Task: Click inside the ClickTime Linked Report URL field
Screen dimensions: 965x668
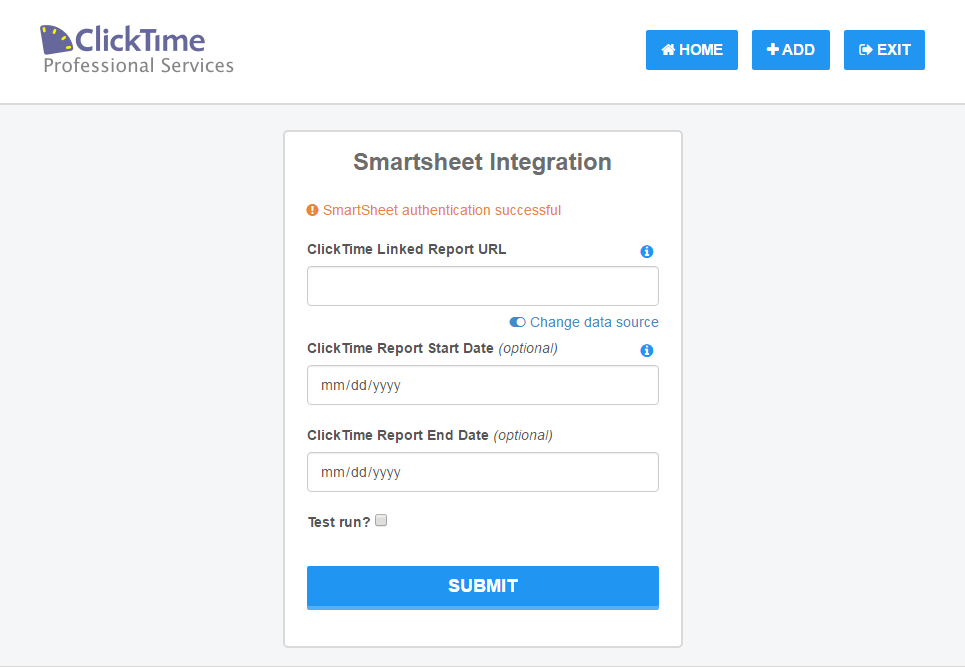Action: 482,286
